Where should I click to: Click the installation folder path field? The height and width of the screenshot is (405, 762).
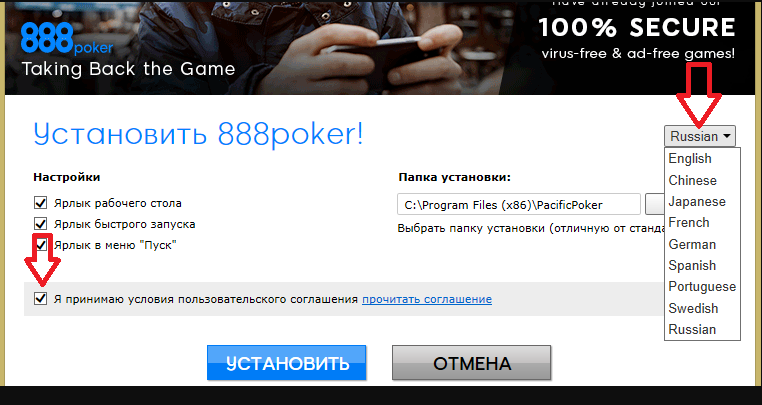tap(519, 204)
